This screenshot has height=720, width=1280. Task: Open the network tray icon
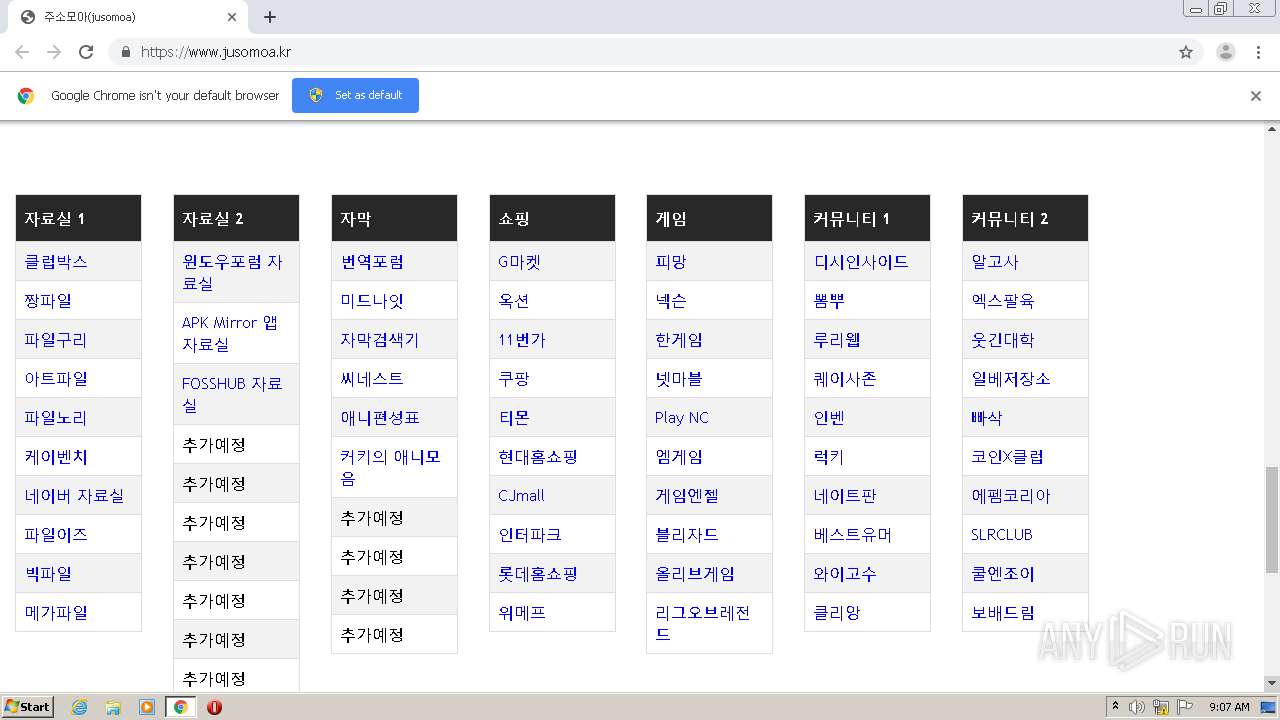[1161, 707]
